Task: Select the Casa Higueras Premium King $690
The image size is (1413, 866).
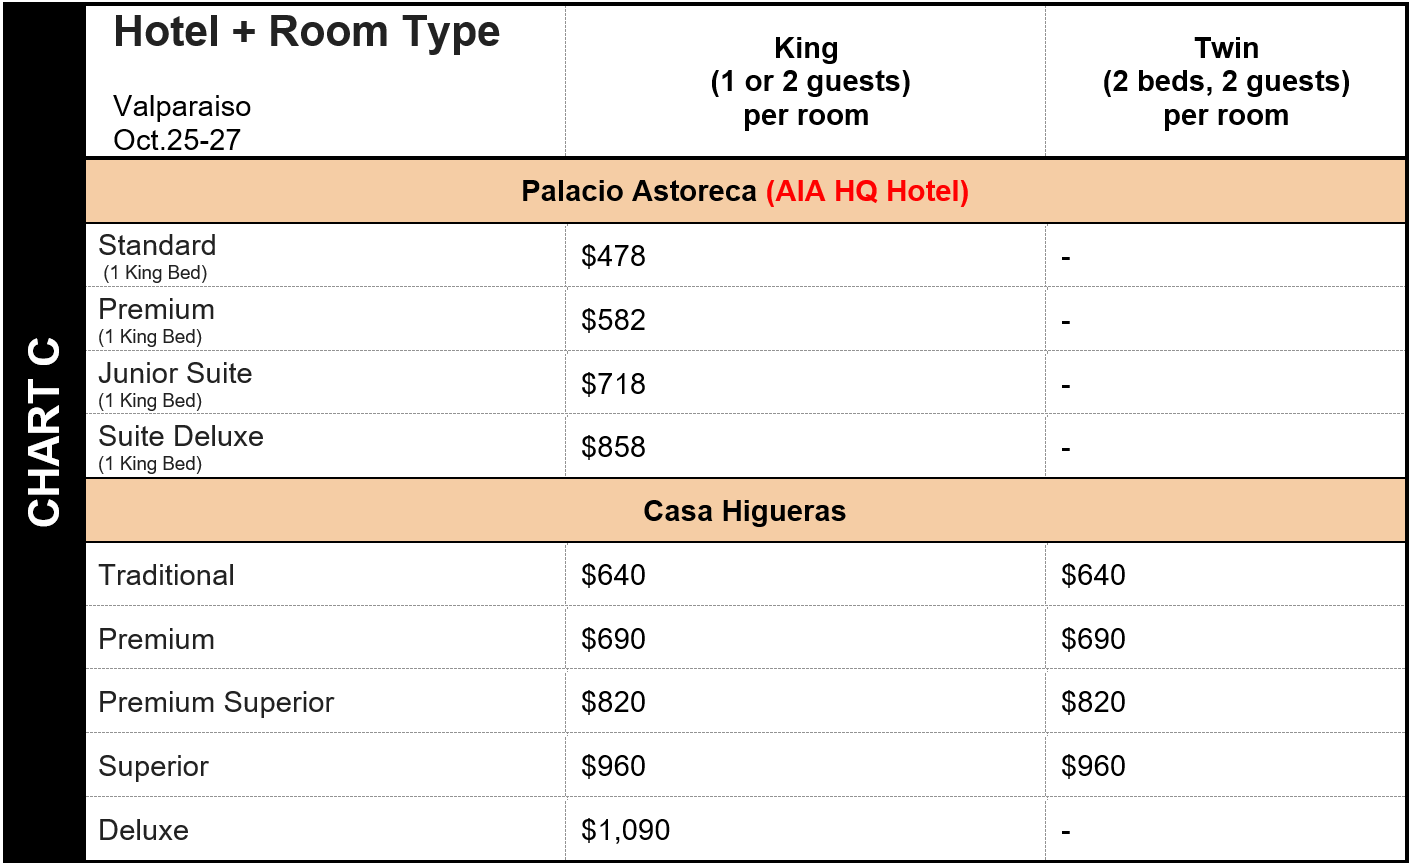Action: coord(613,639)
